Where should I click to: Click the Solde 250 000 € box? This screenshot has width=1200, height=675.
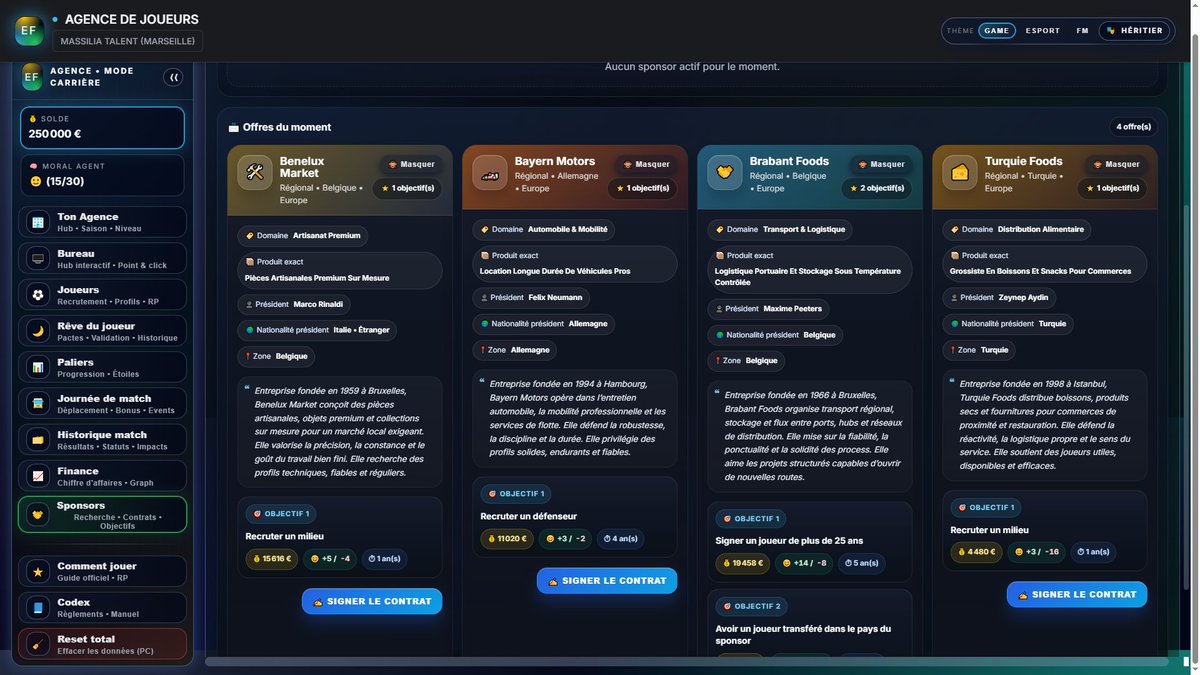coord(102,128)
